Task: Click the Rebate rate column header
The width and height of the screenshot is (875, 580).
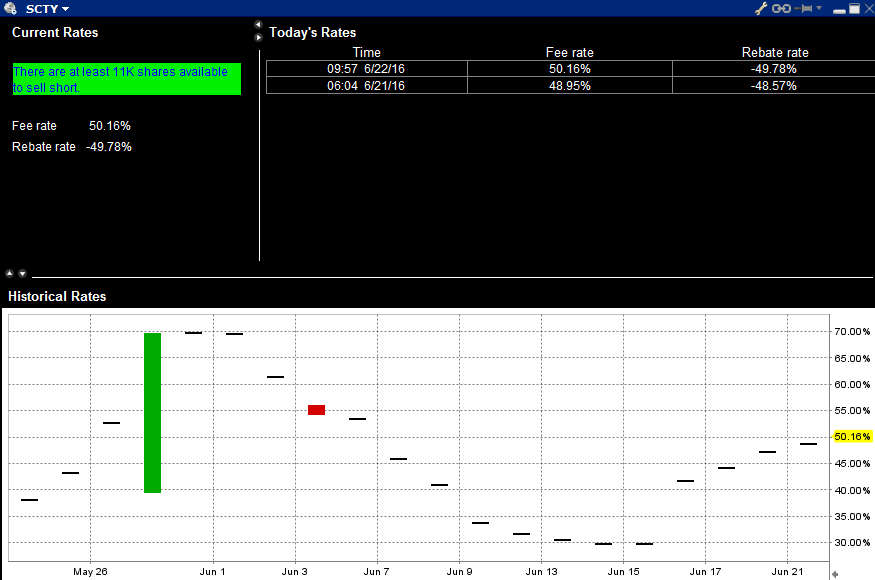Action: coord(775,52)
